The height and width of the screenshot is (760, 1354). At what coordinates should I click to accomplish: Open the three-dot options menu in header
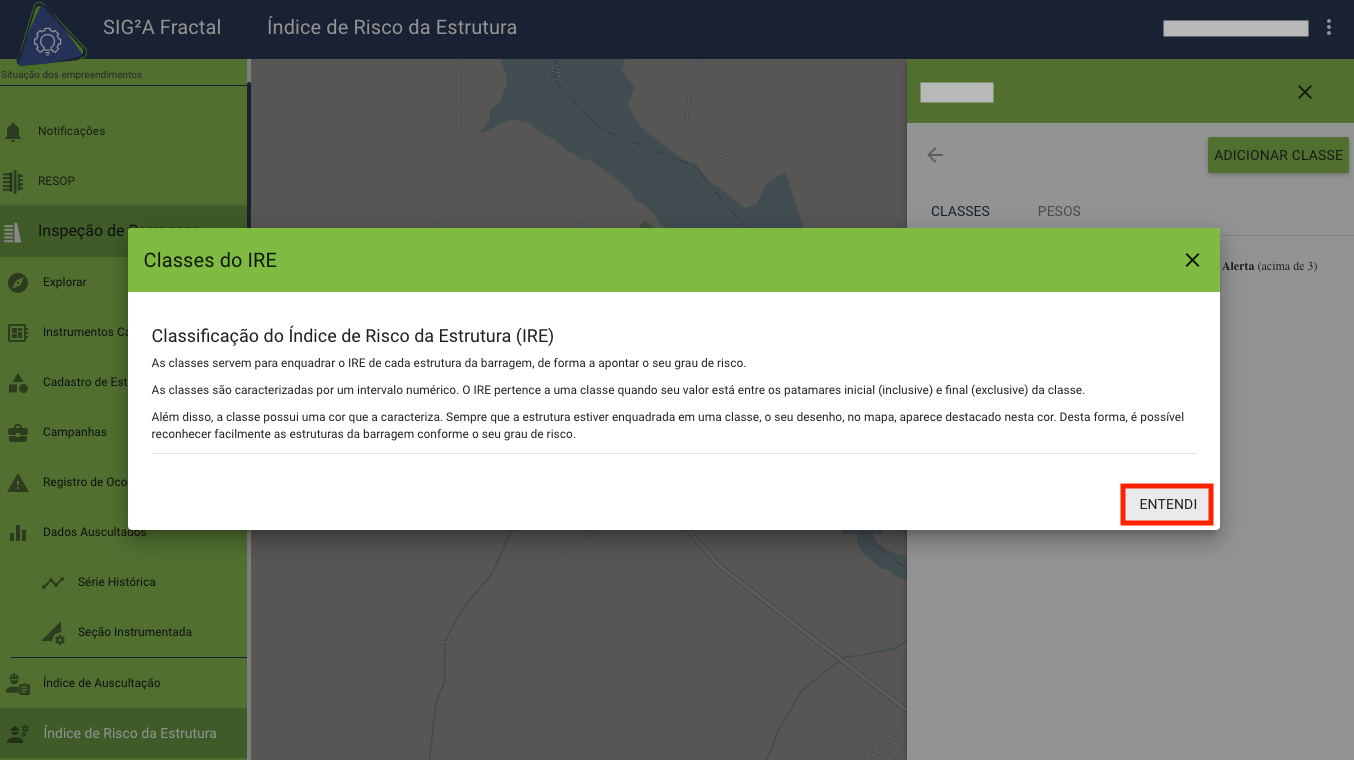click(1329, 28)
